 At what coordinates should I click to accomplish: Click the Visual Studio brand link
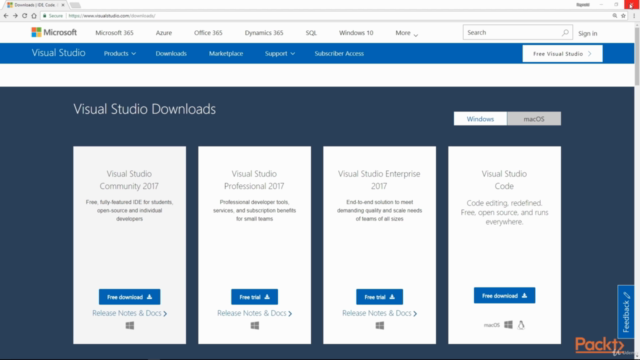click(58, 53)
